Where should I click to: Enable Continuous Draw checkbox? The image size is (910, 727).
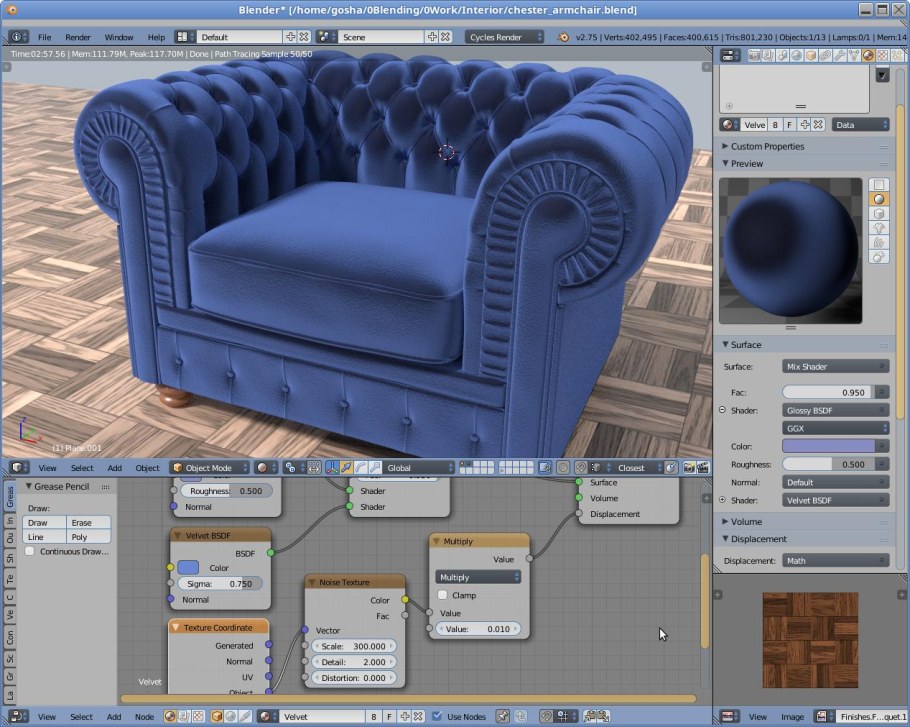pos(30,551)
